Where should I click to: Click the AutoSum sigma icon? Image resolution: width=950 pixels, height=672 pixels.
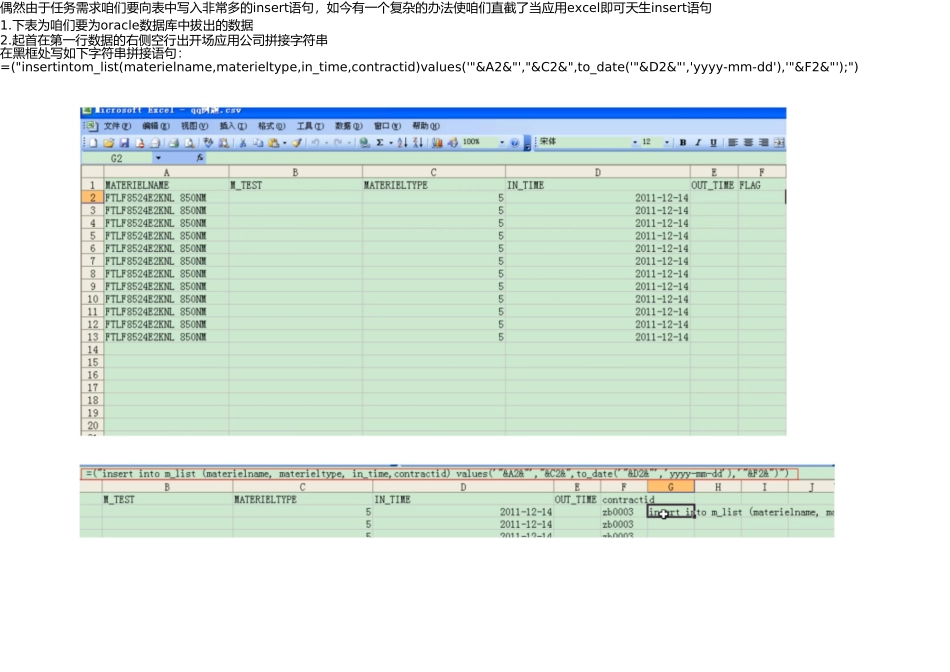(x=380, y=143)
